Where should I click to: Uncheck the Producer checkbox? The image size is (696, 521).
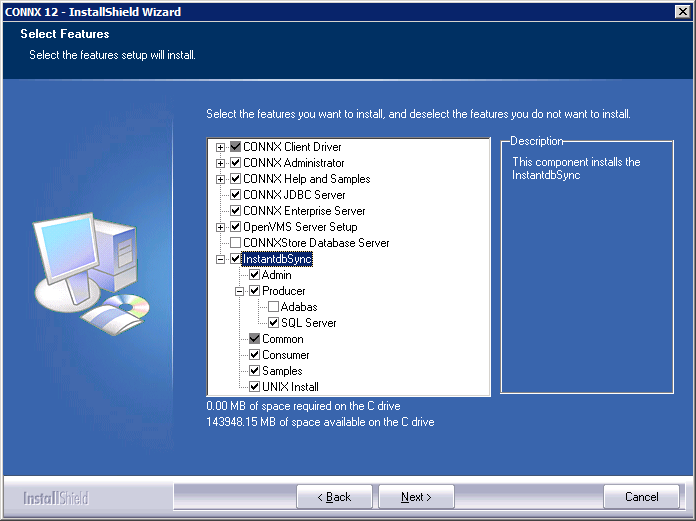point(254,291)
